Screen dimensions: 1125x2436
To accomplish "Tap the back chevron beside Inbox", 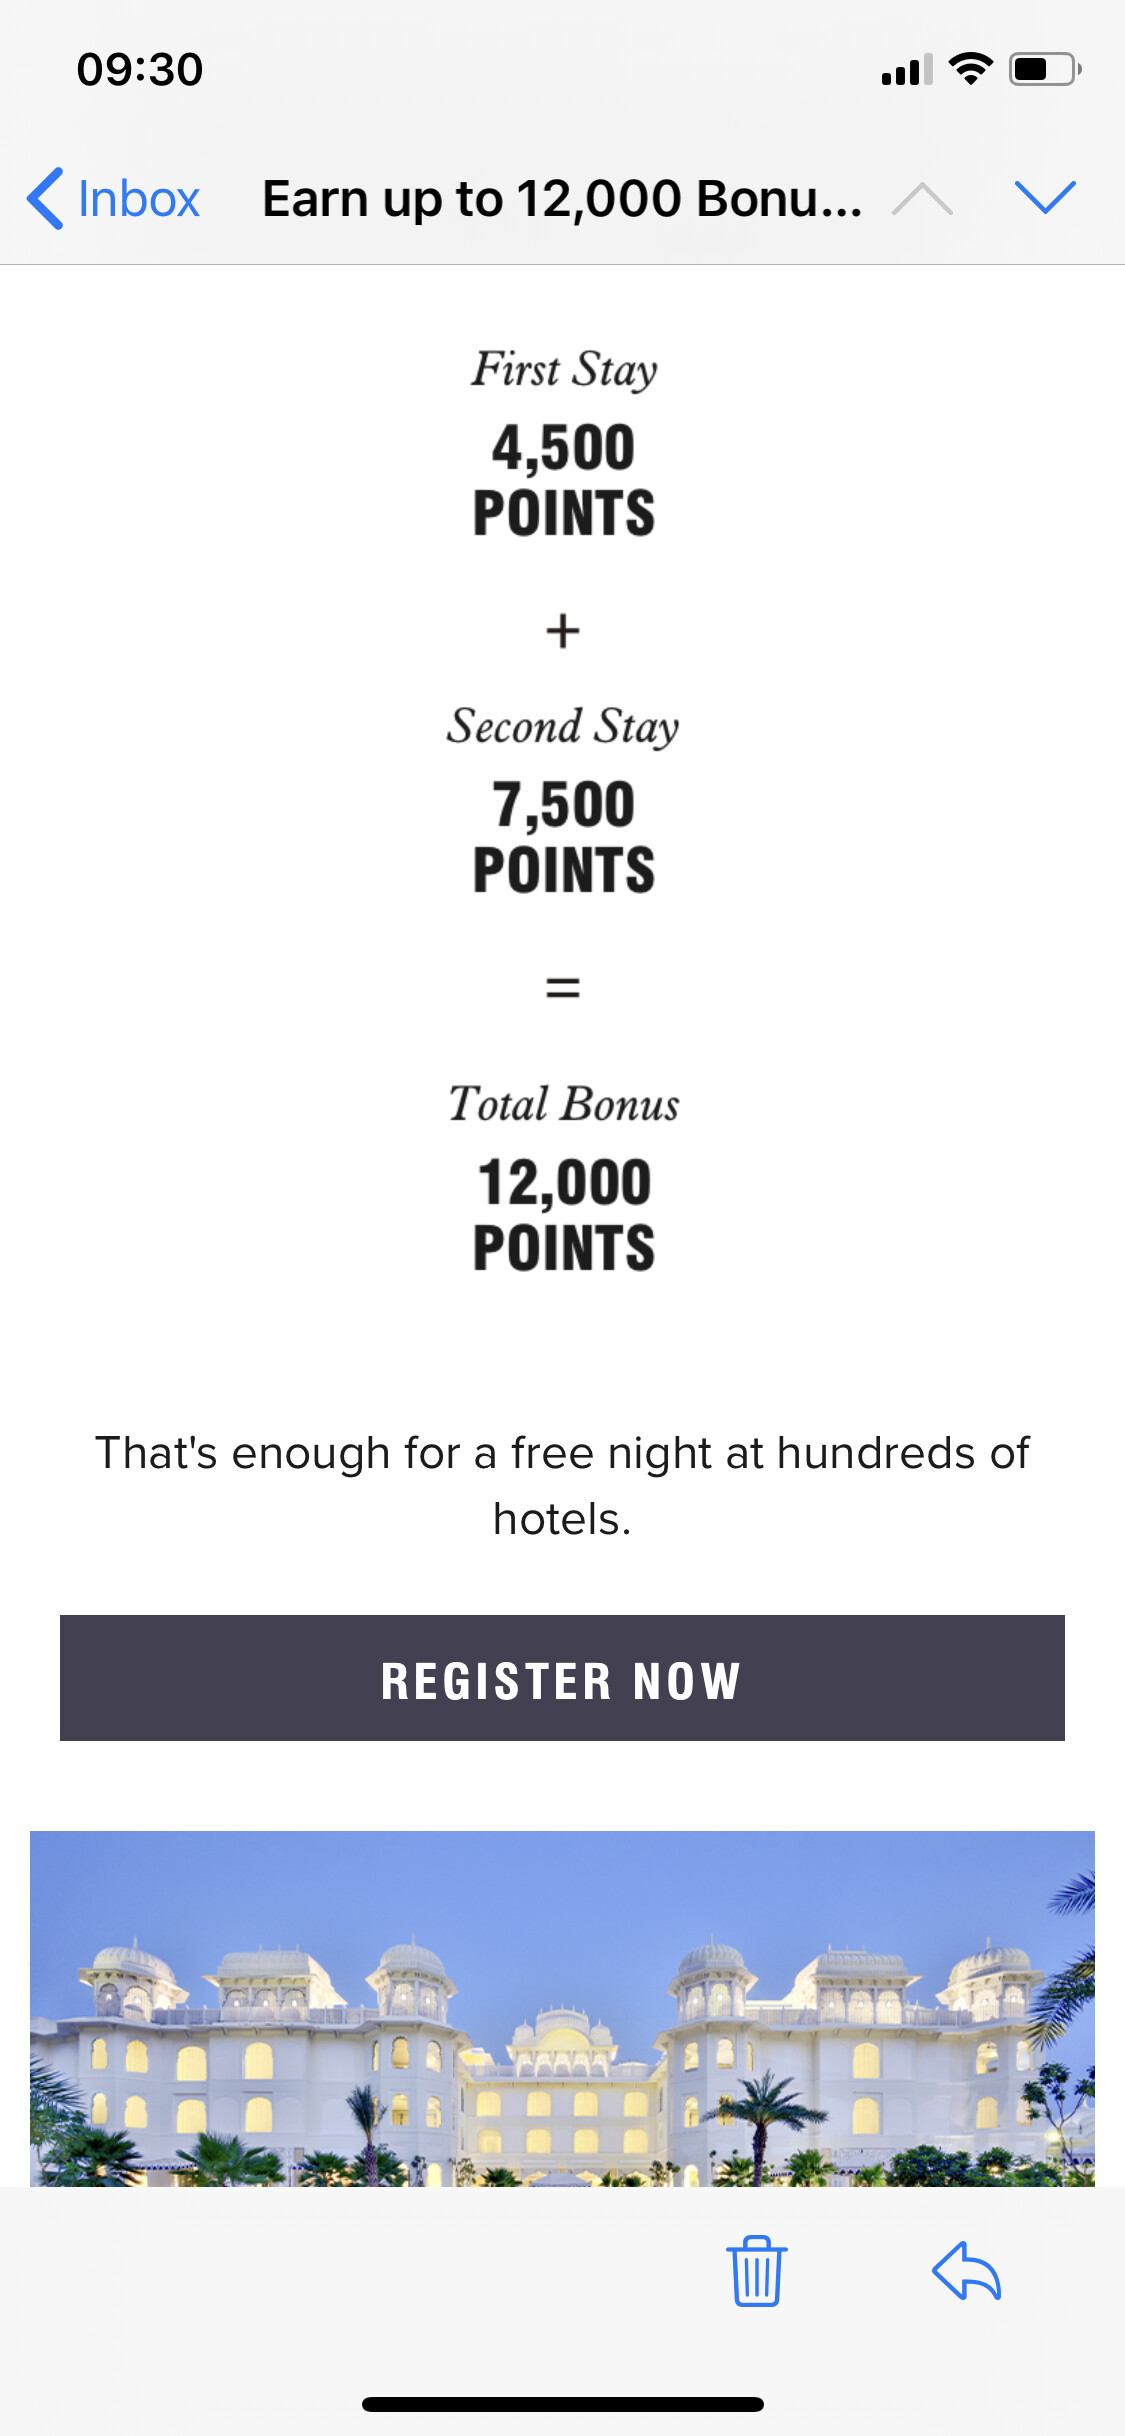I will pos(46,198).
